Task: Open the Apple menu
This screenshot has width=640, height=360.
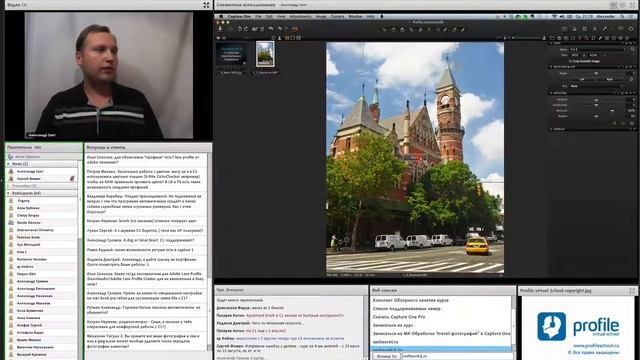Action: [x=221, y=16]
